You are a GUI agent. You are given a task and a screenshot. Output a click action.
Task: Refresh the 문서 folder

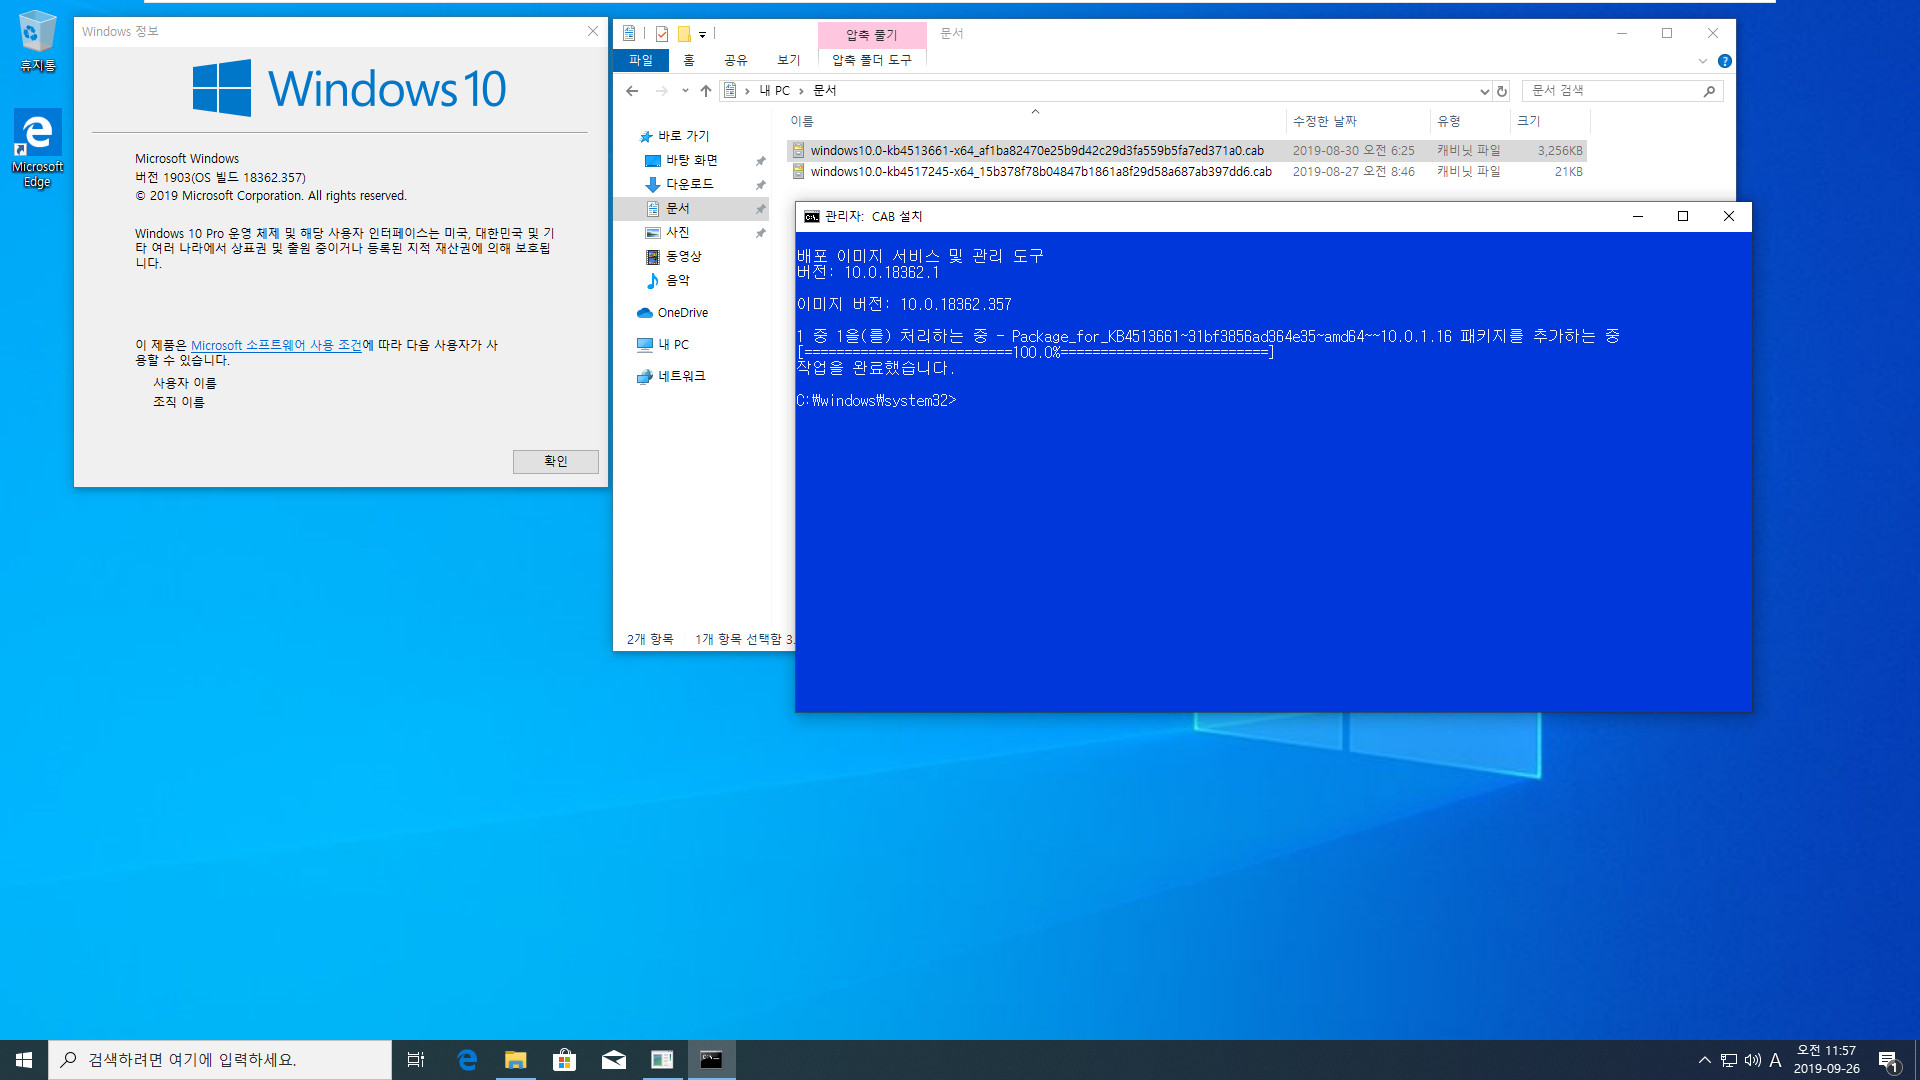1501,91
